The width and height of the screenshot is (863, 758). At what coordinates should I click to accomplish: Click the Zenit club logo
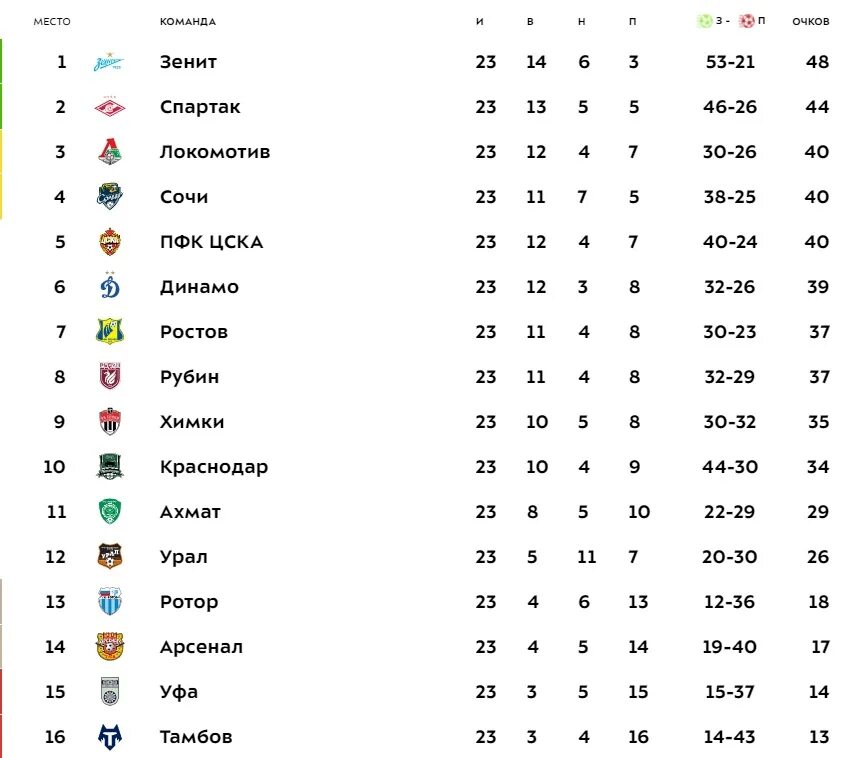point(109,62)
